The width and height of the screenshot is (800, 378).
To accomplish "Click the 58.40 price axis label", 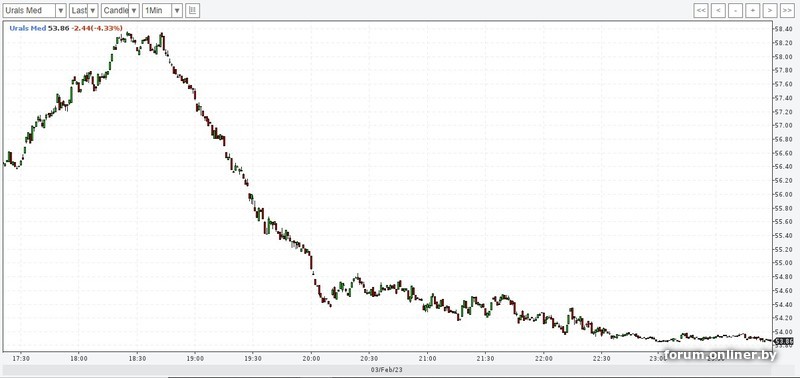I will click(x=784, y=29).
